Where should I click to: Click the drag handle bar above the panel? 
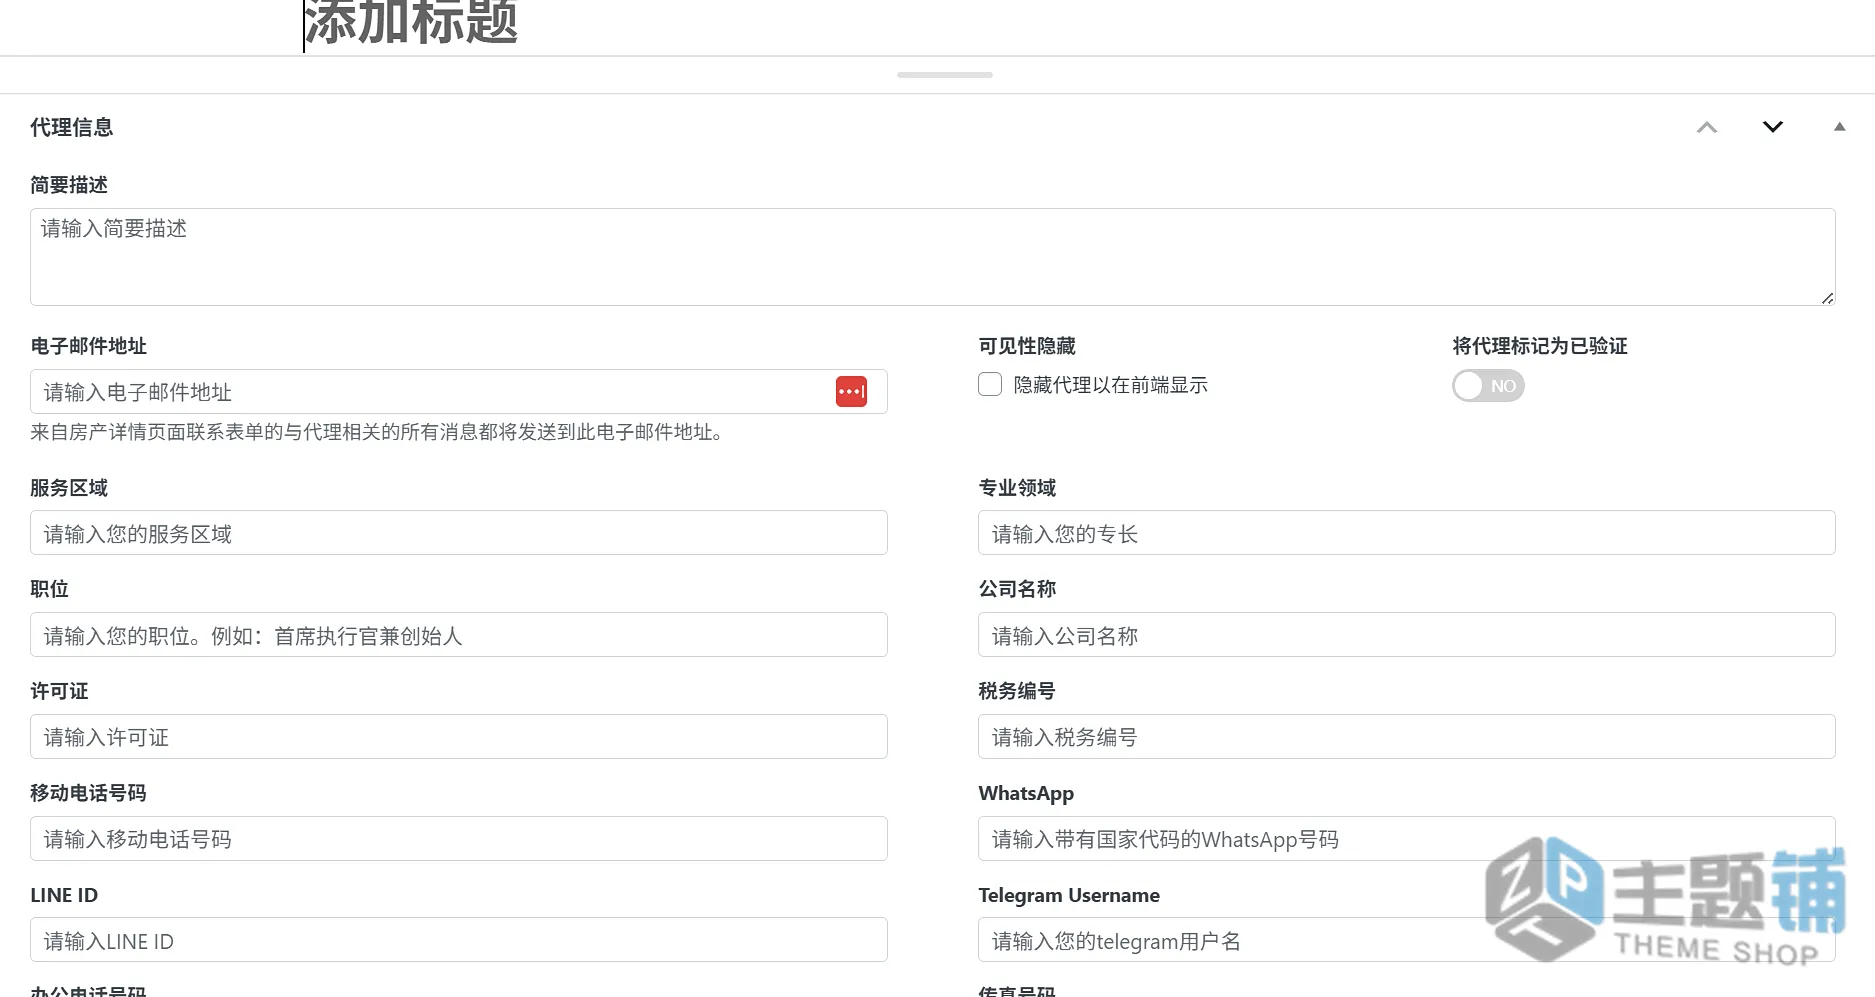pos(945,75)
